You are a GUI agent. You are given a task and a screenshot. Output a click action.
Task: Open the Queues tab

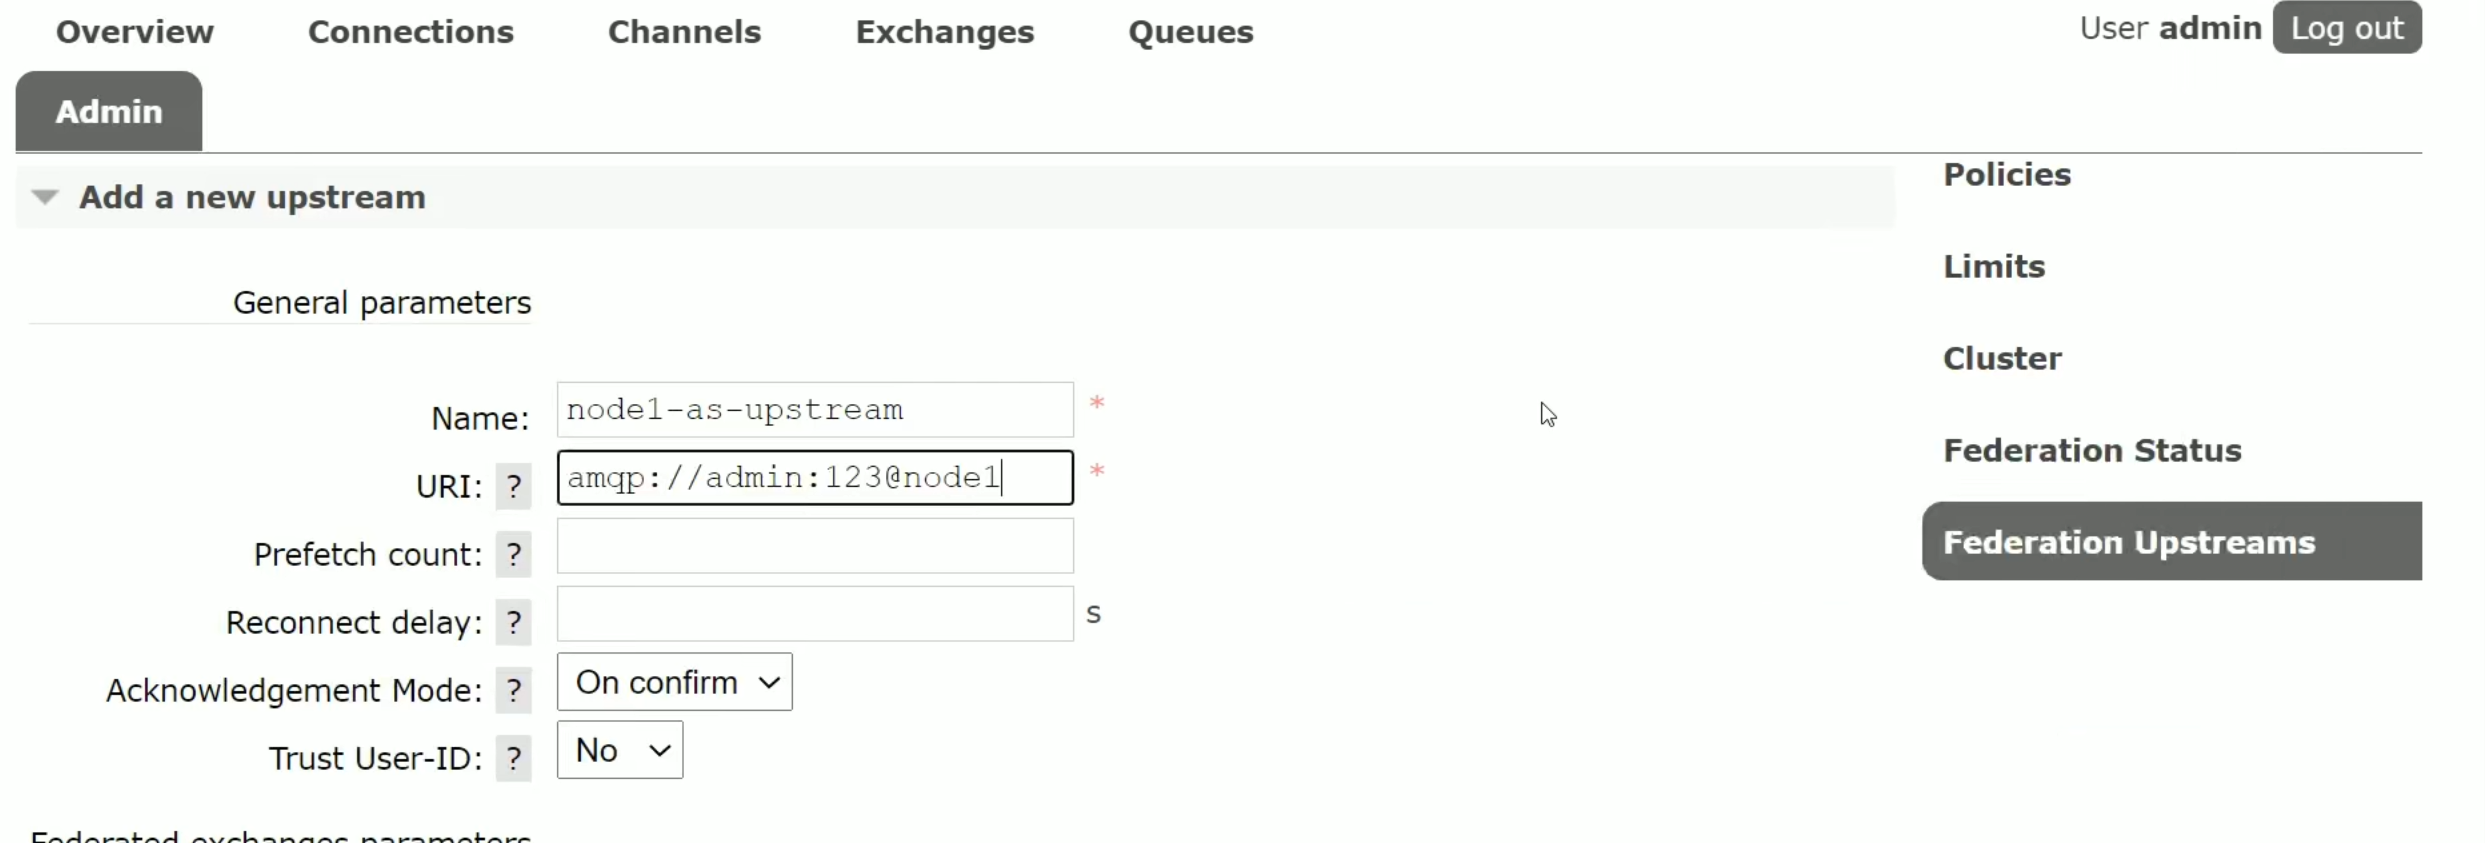tap(1190, 32)
